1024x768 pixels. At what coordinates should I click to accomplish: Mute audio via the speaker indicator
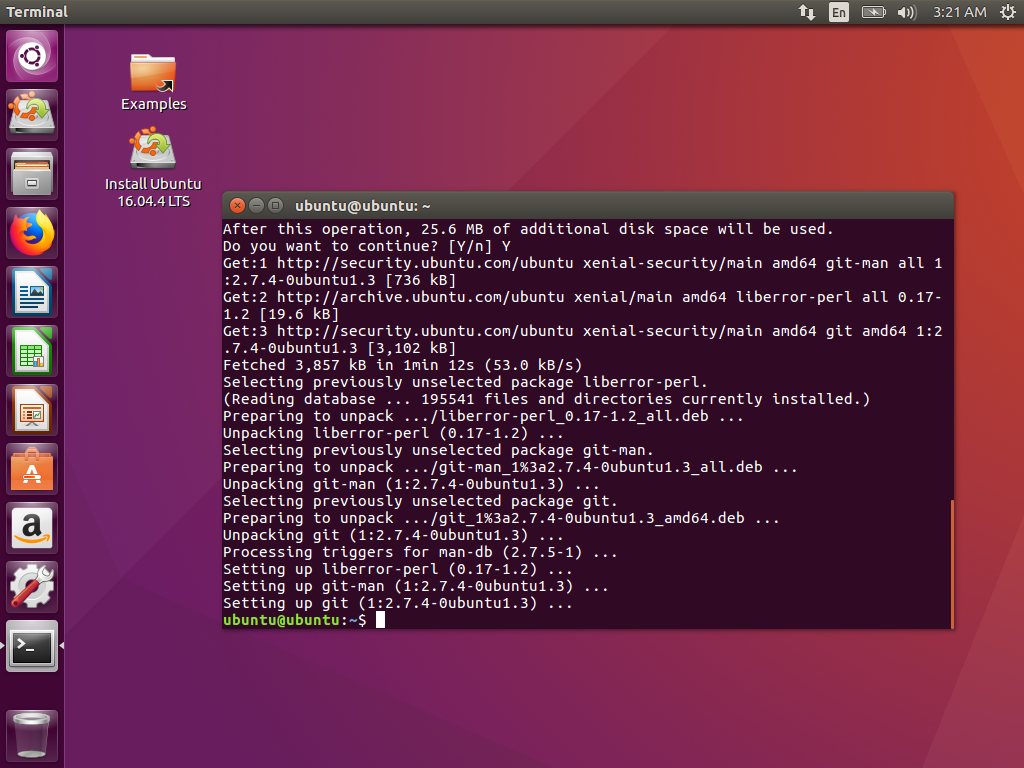[x=906, y=12]
